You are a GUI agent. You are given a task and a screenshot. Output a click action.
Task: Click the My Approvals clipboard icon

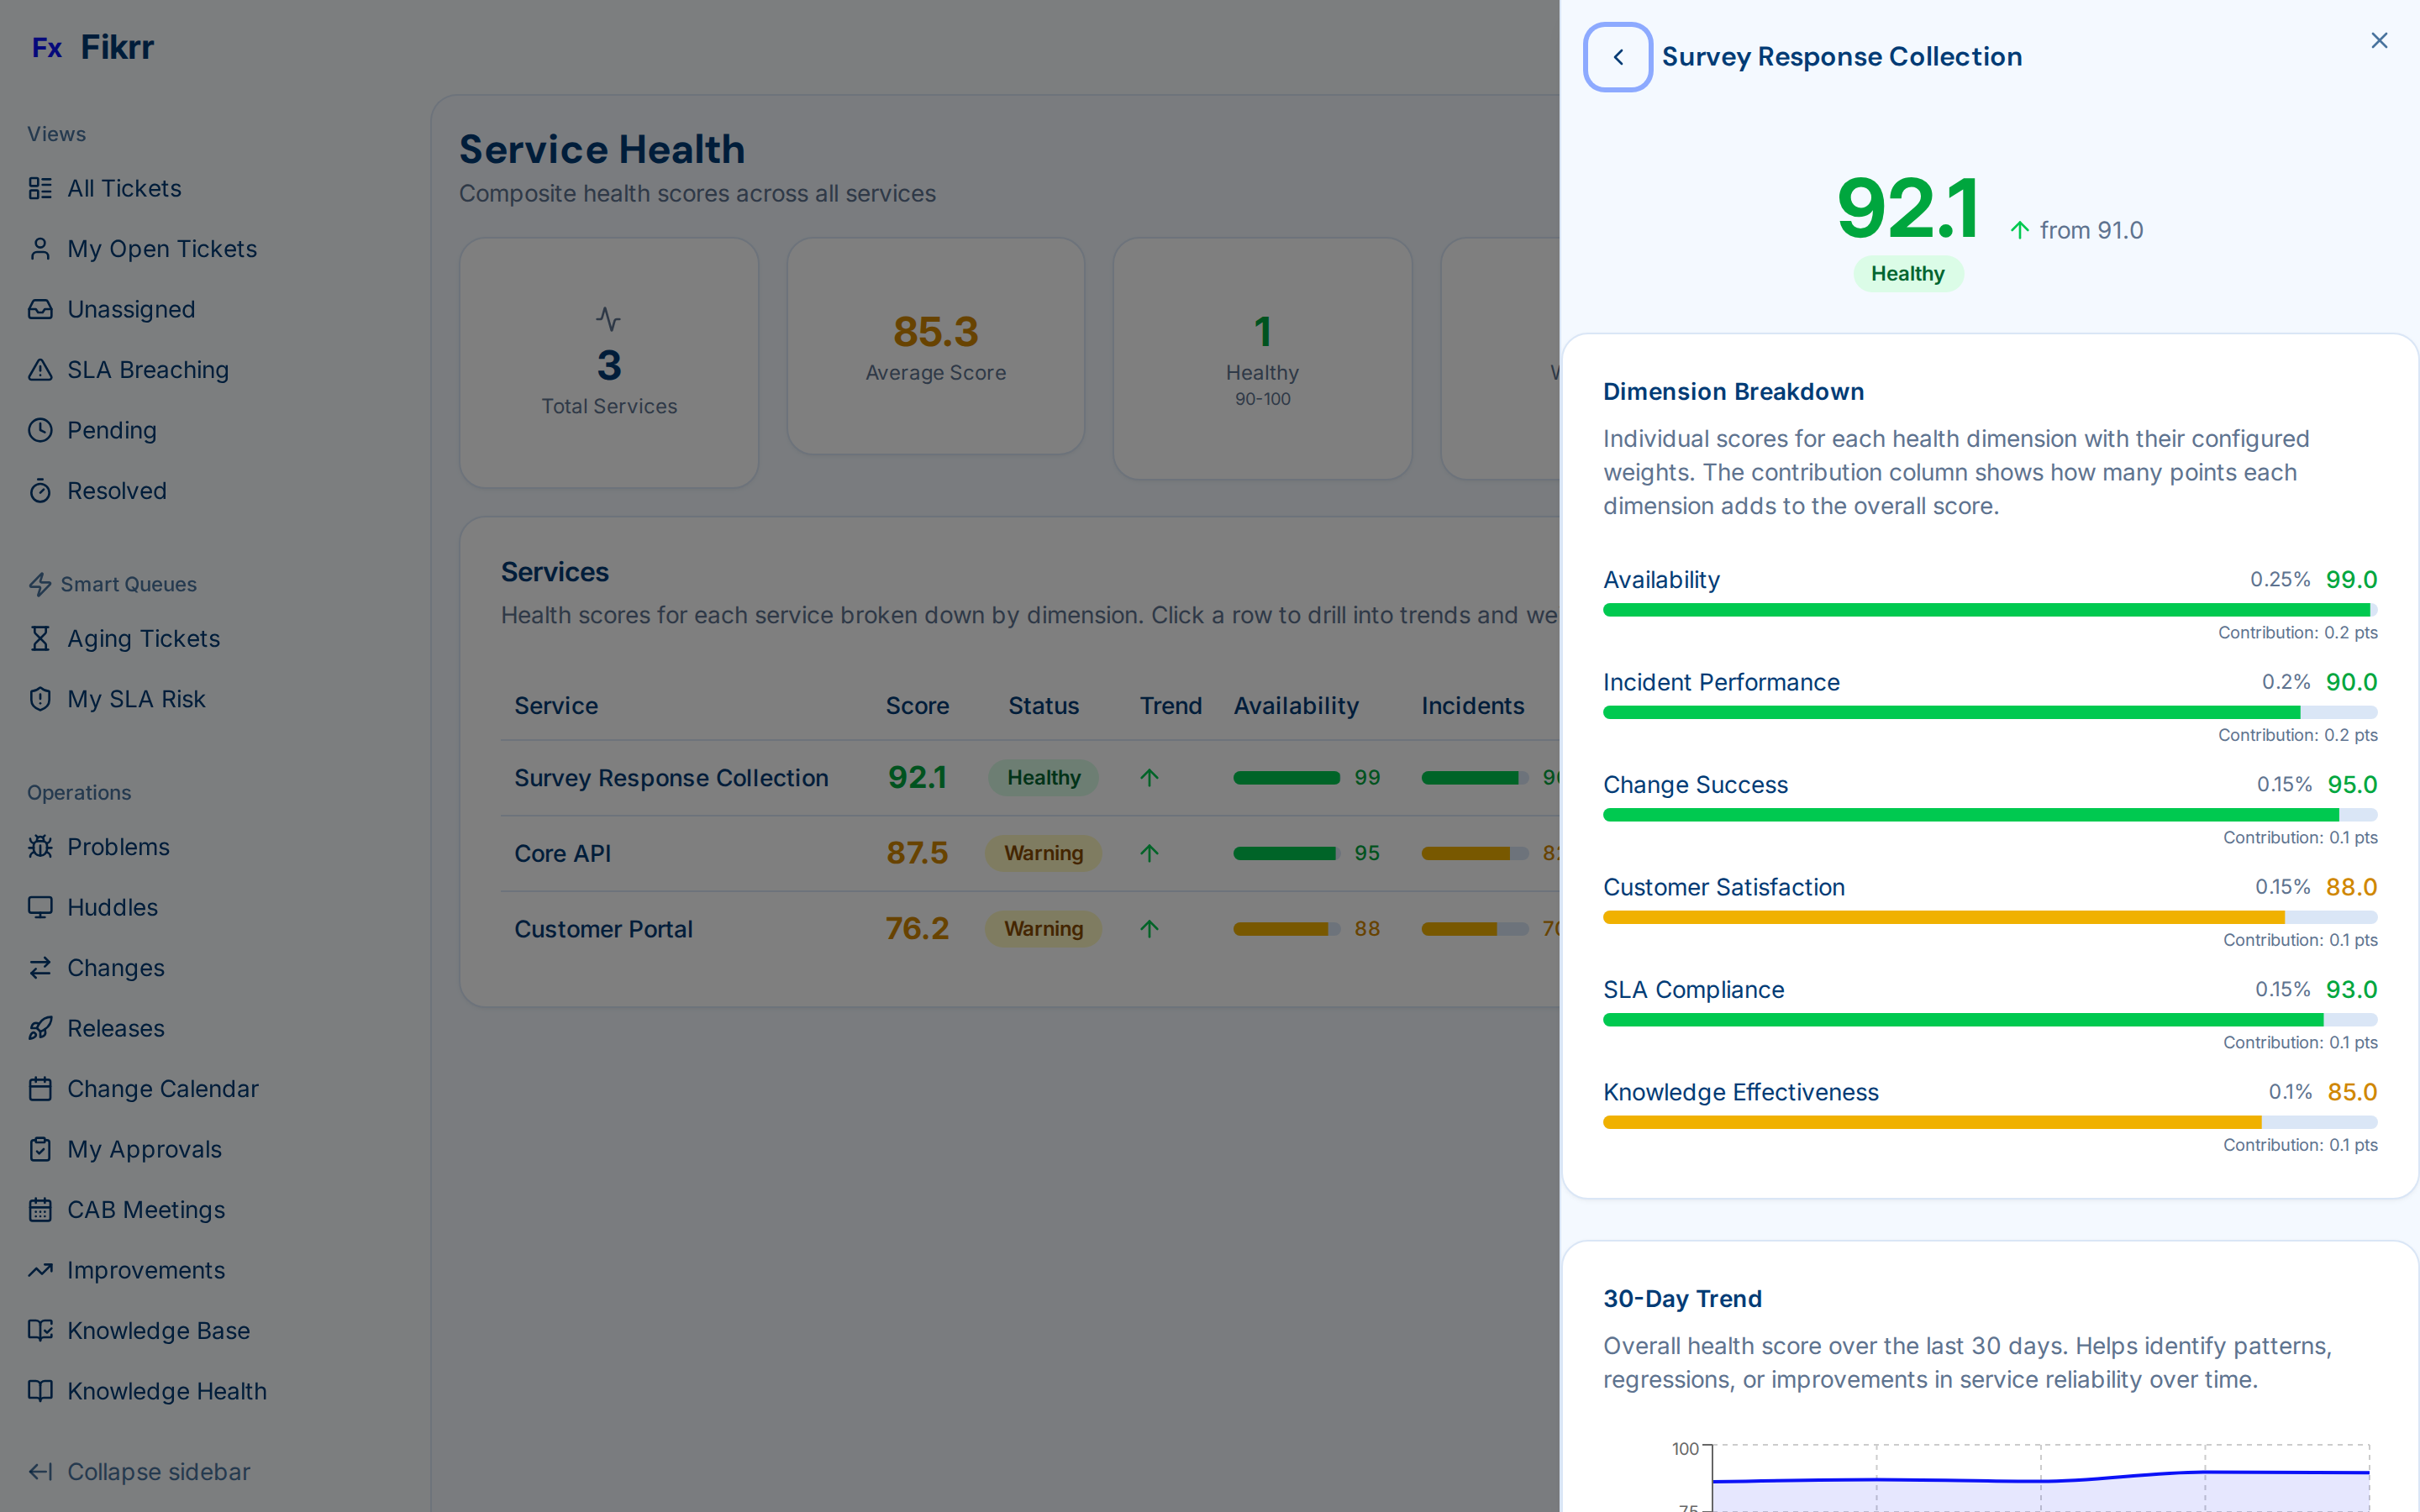pyautogui.click(x=40, y=1149)
